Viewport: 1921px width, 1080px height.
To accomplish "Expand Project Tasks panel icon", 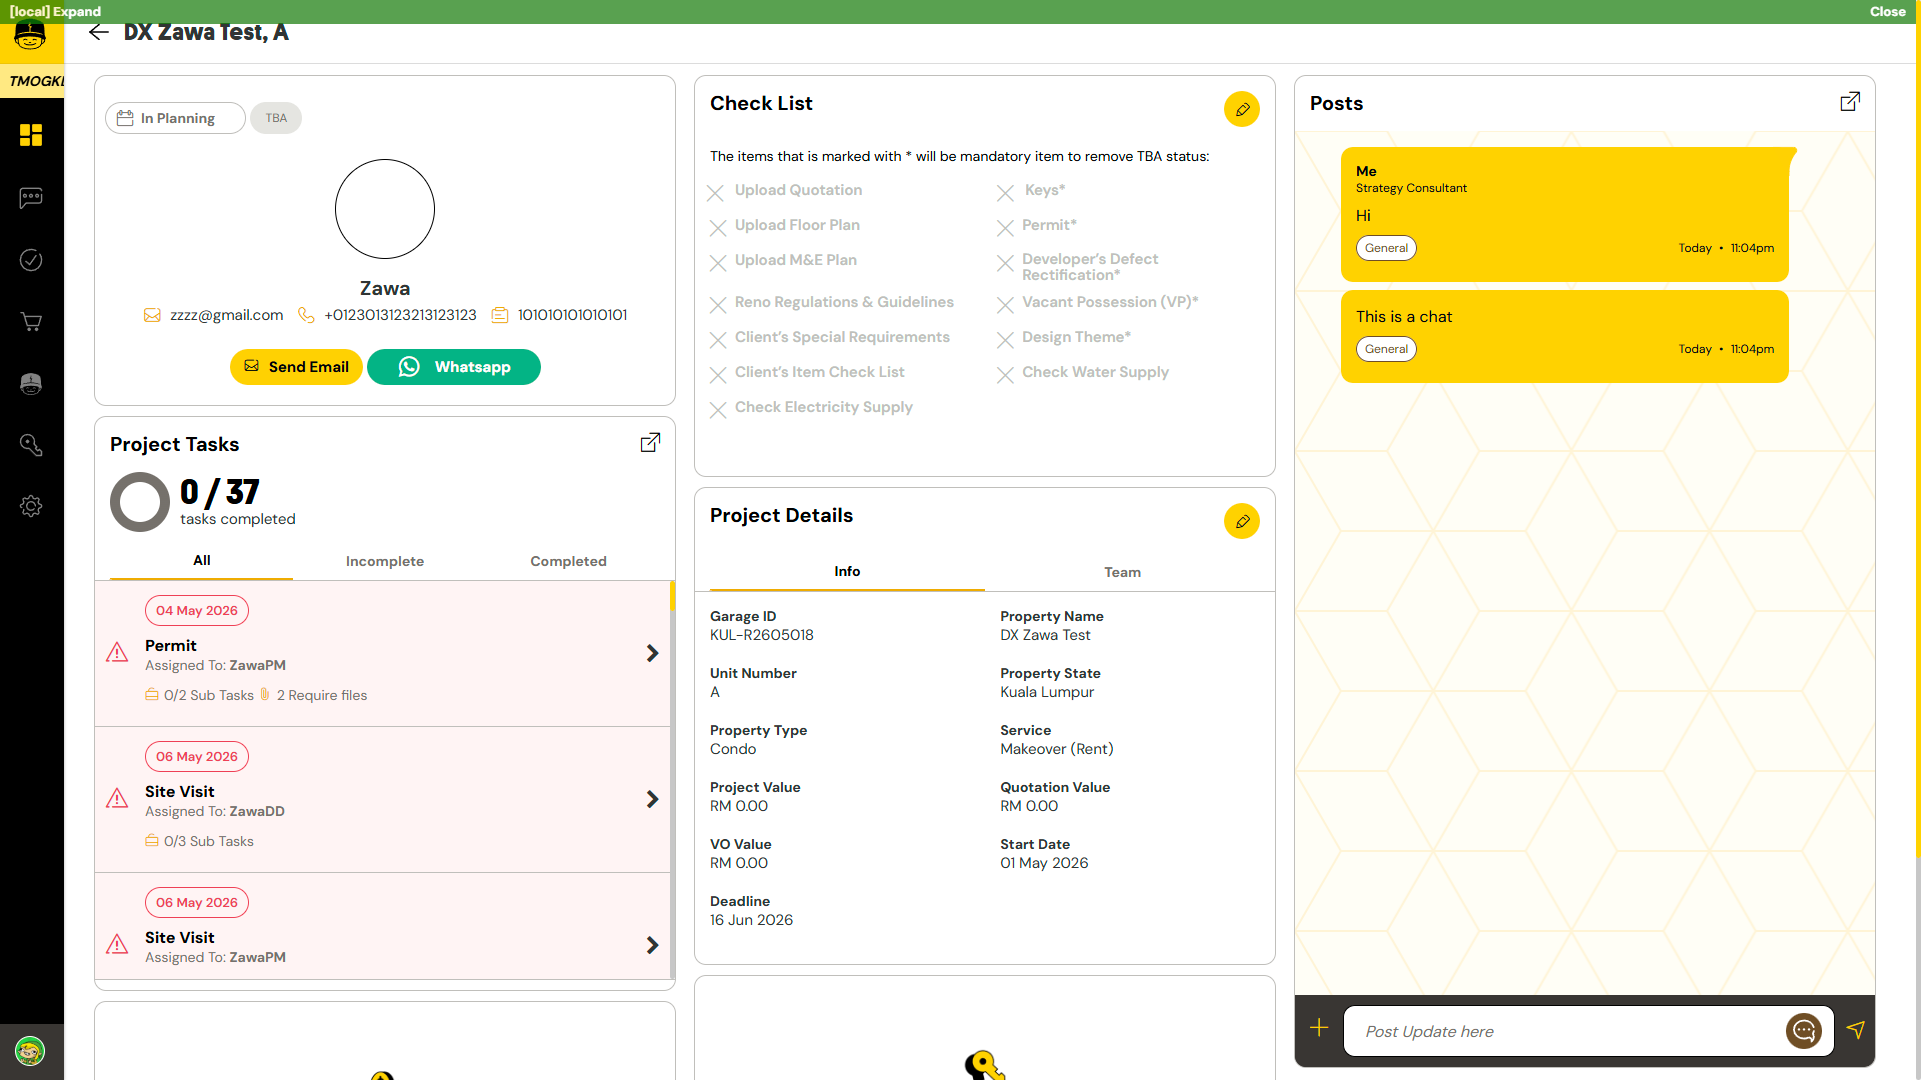I will [x=650, y=443].
